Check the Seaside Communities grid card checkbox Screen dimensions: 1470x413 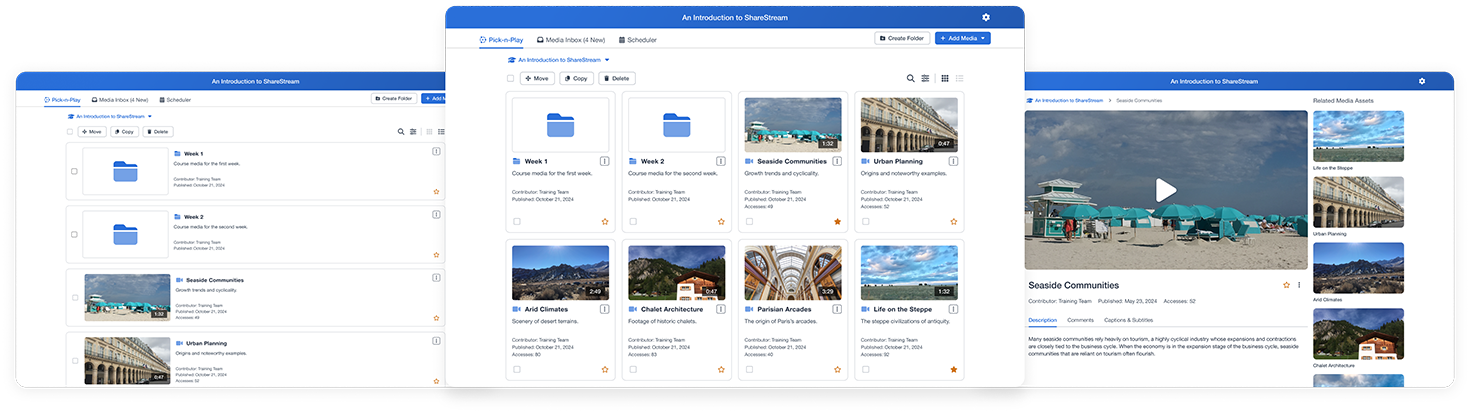[749, 221]
